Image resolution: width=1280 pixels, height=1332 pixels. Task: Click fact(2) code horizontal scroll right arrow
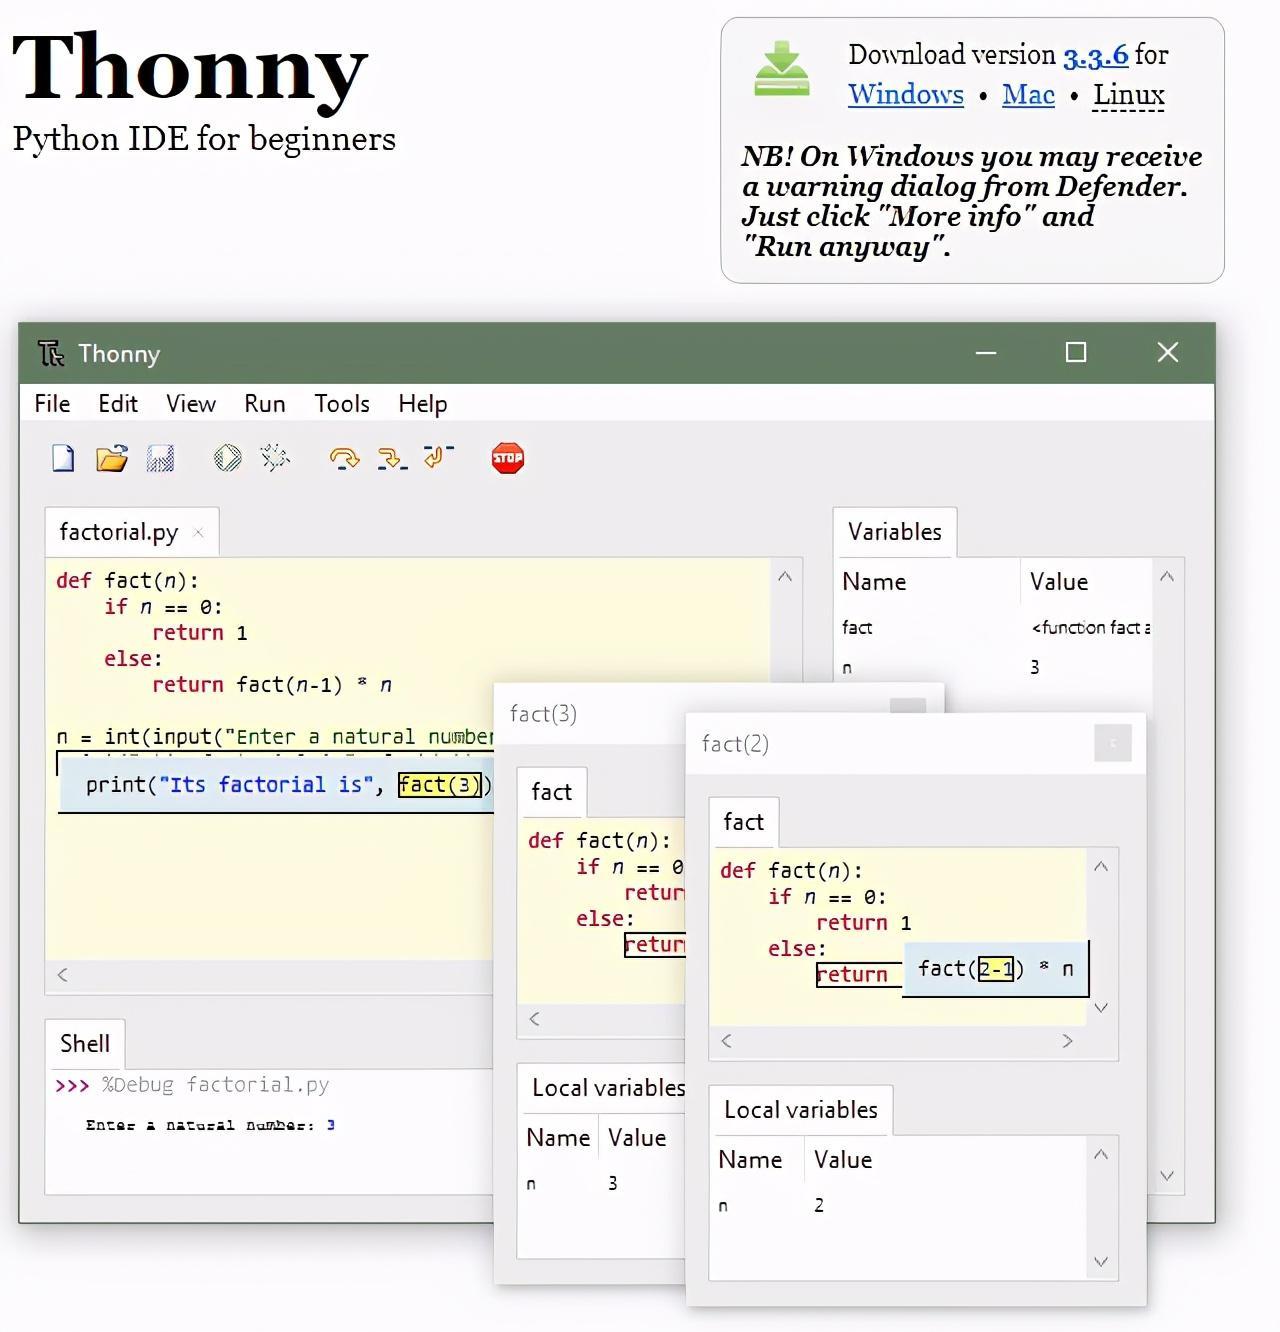point(1067,1041)
